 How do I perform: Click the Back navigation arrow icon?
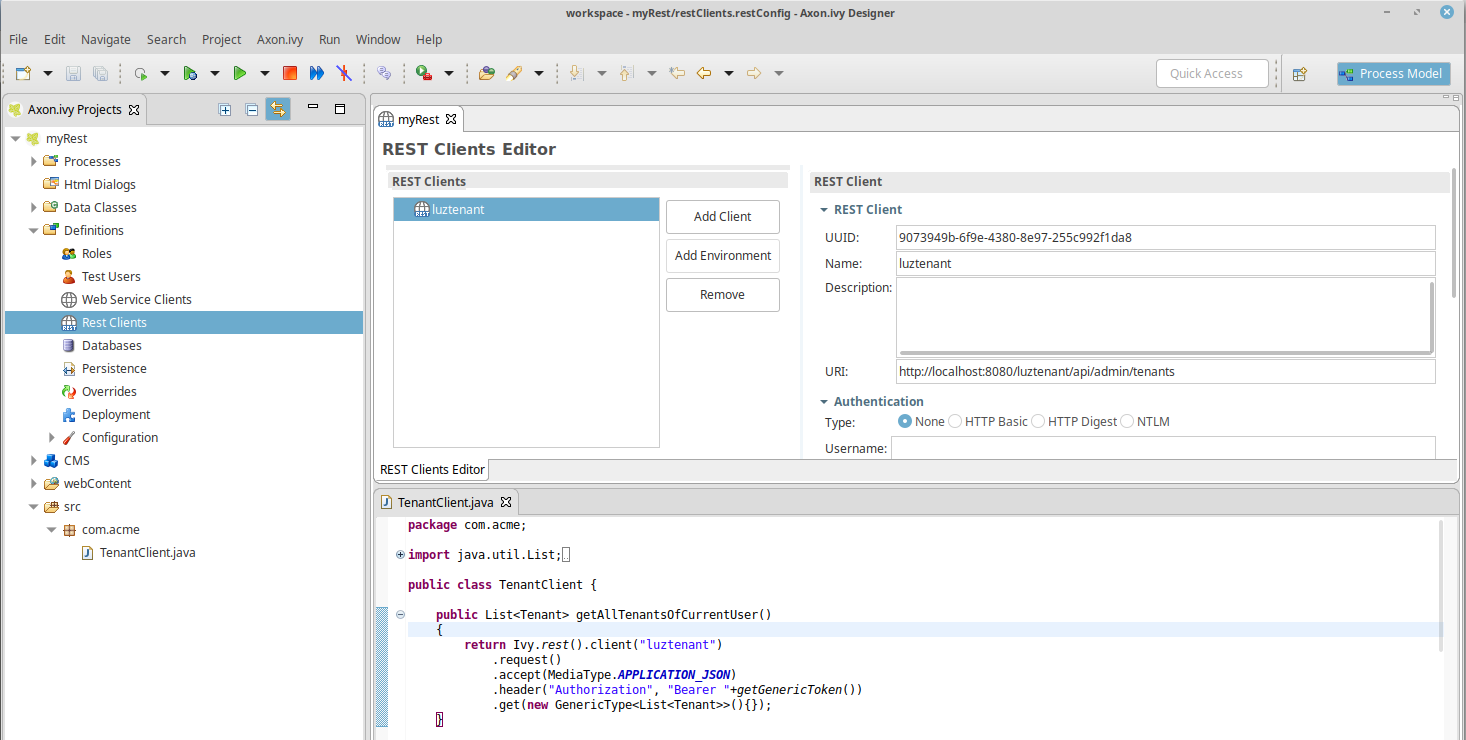coord(704,73)
